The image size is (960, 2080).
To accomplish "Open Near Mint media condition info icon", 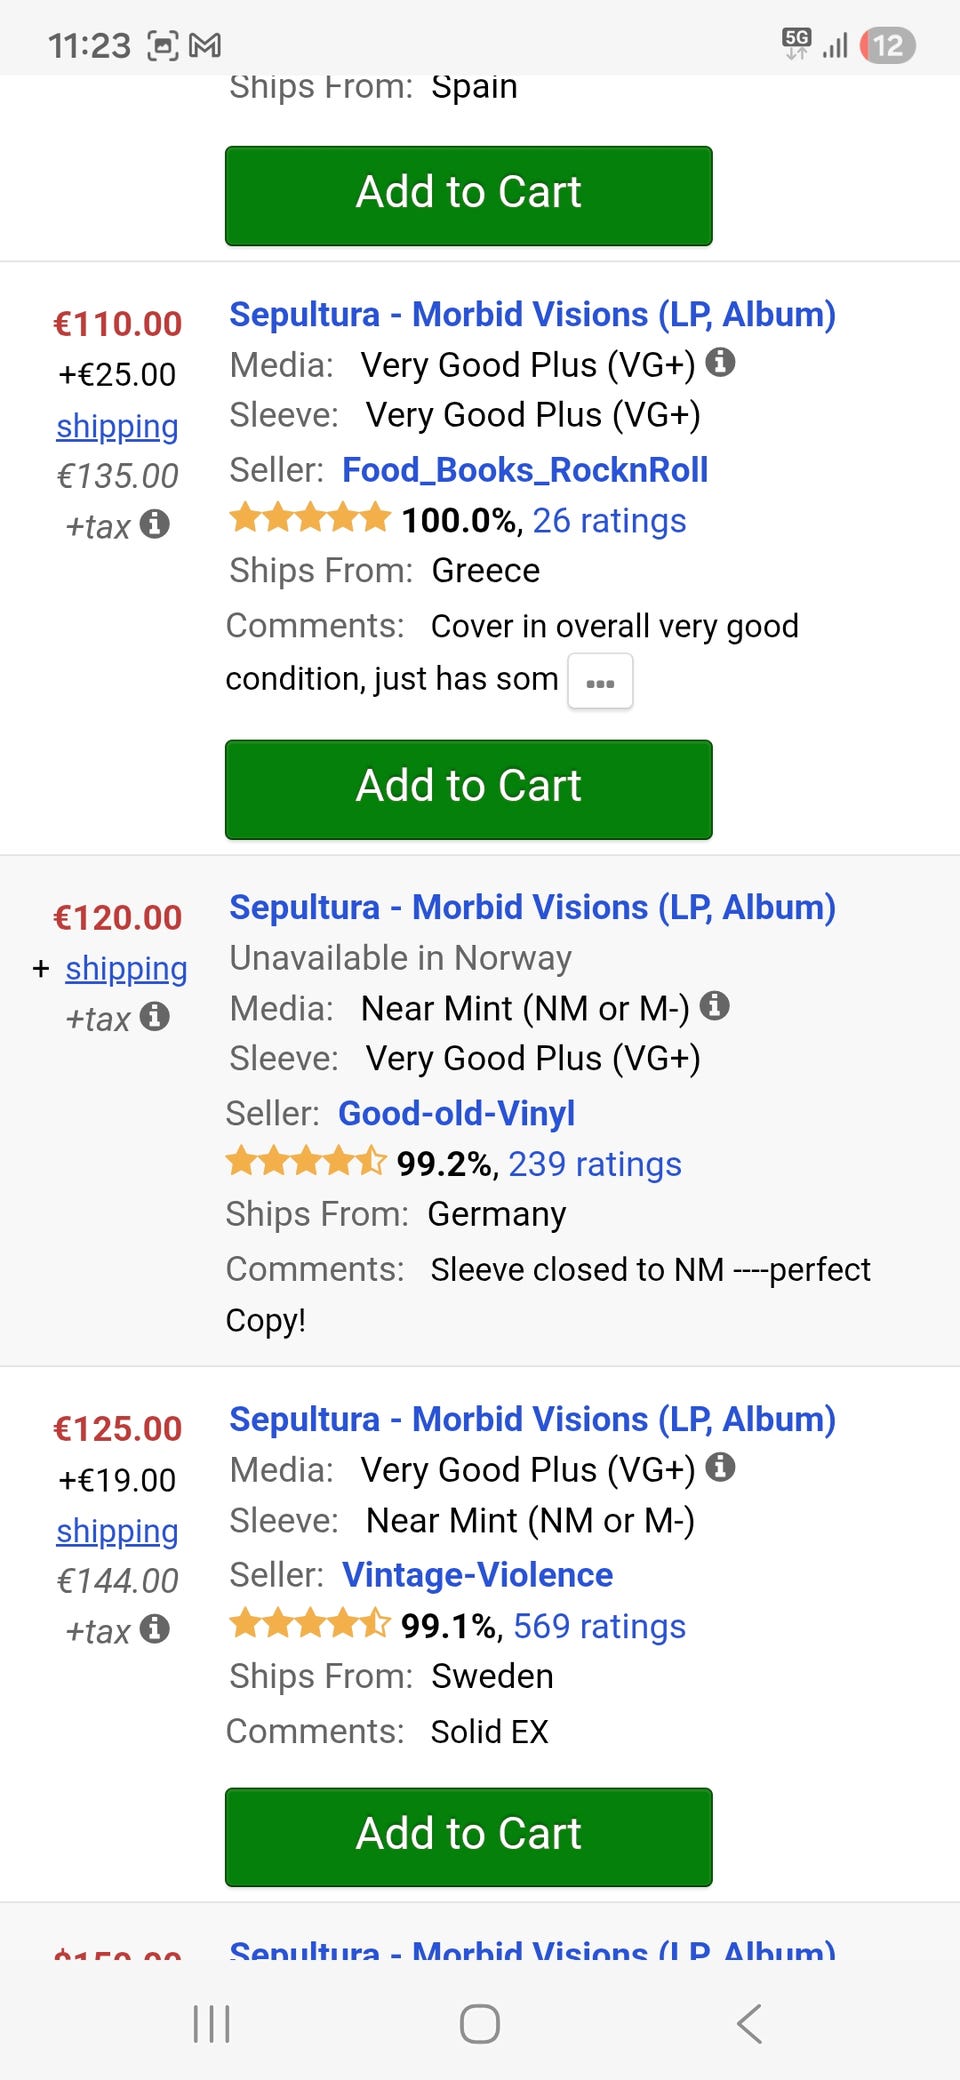I will 714,1005.
